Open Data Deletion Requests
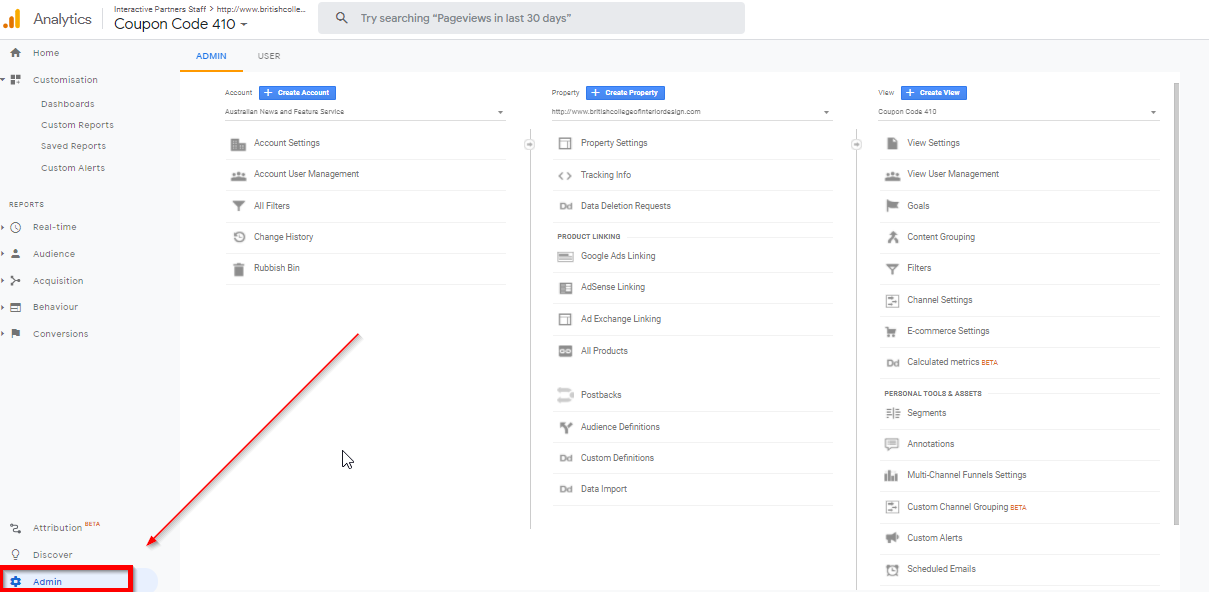Viewport: 1209px width, 592px height. 625,206
